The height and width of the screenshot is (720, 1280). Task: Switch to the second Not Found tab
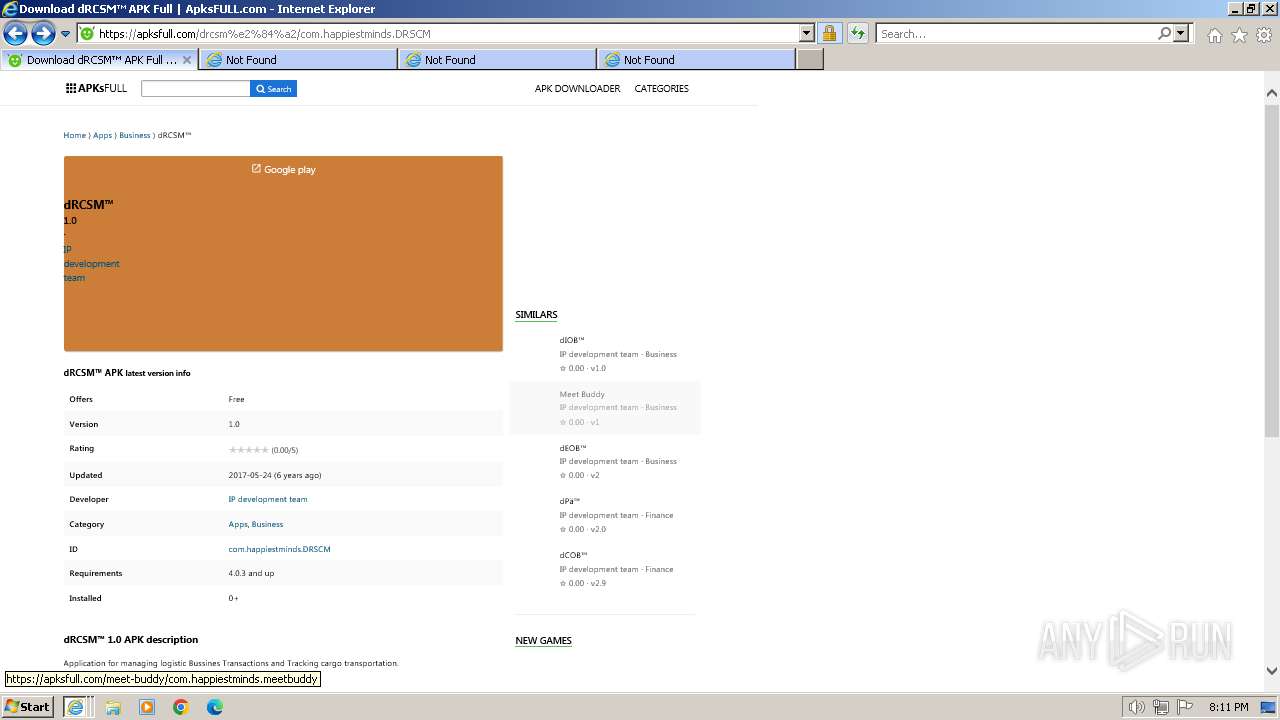[497, 60]
